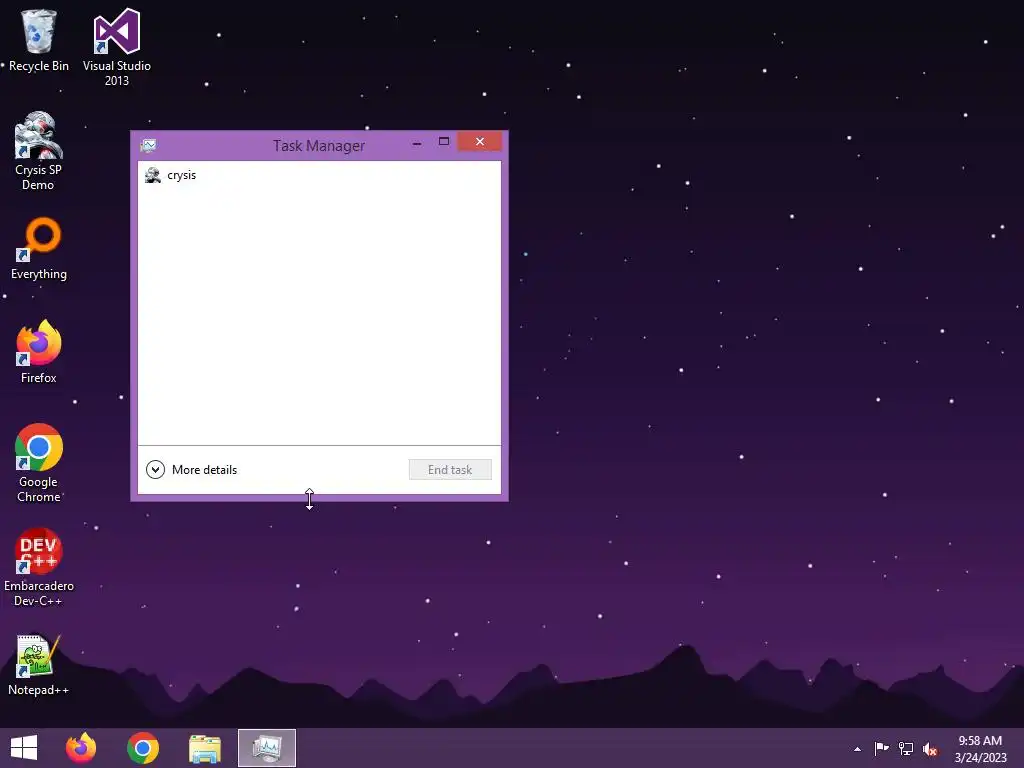Close the Task Manager window
Screen dimensions: 1024x768
tap(480, 142)
